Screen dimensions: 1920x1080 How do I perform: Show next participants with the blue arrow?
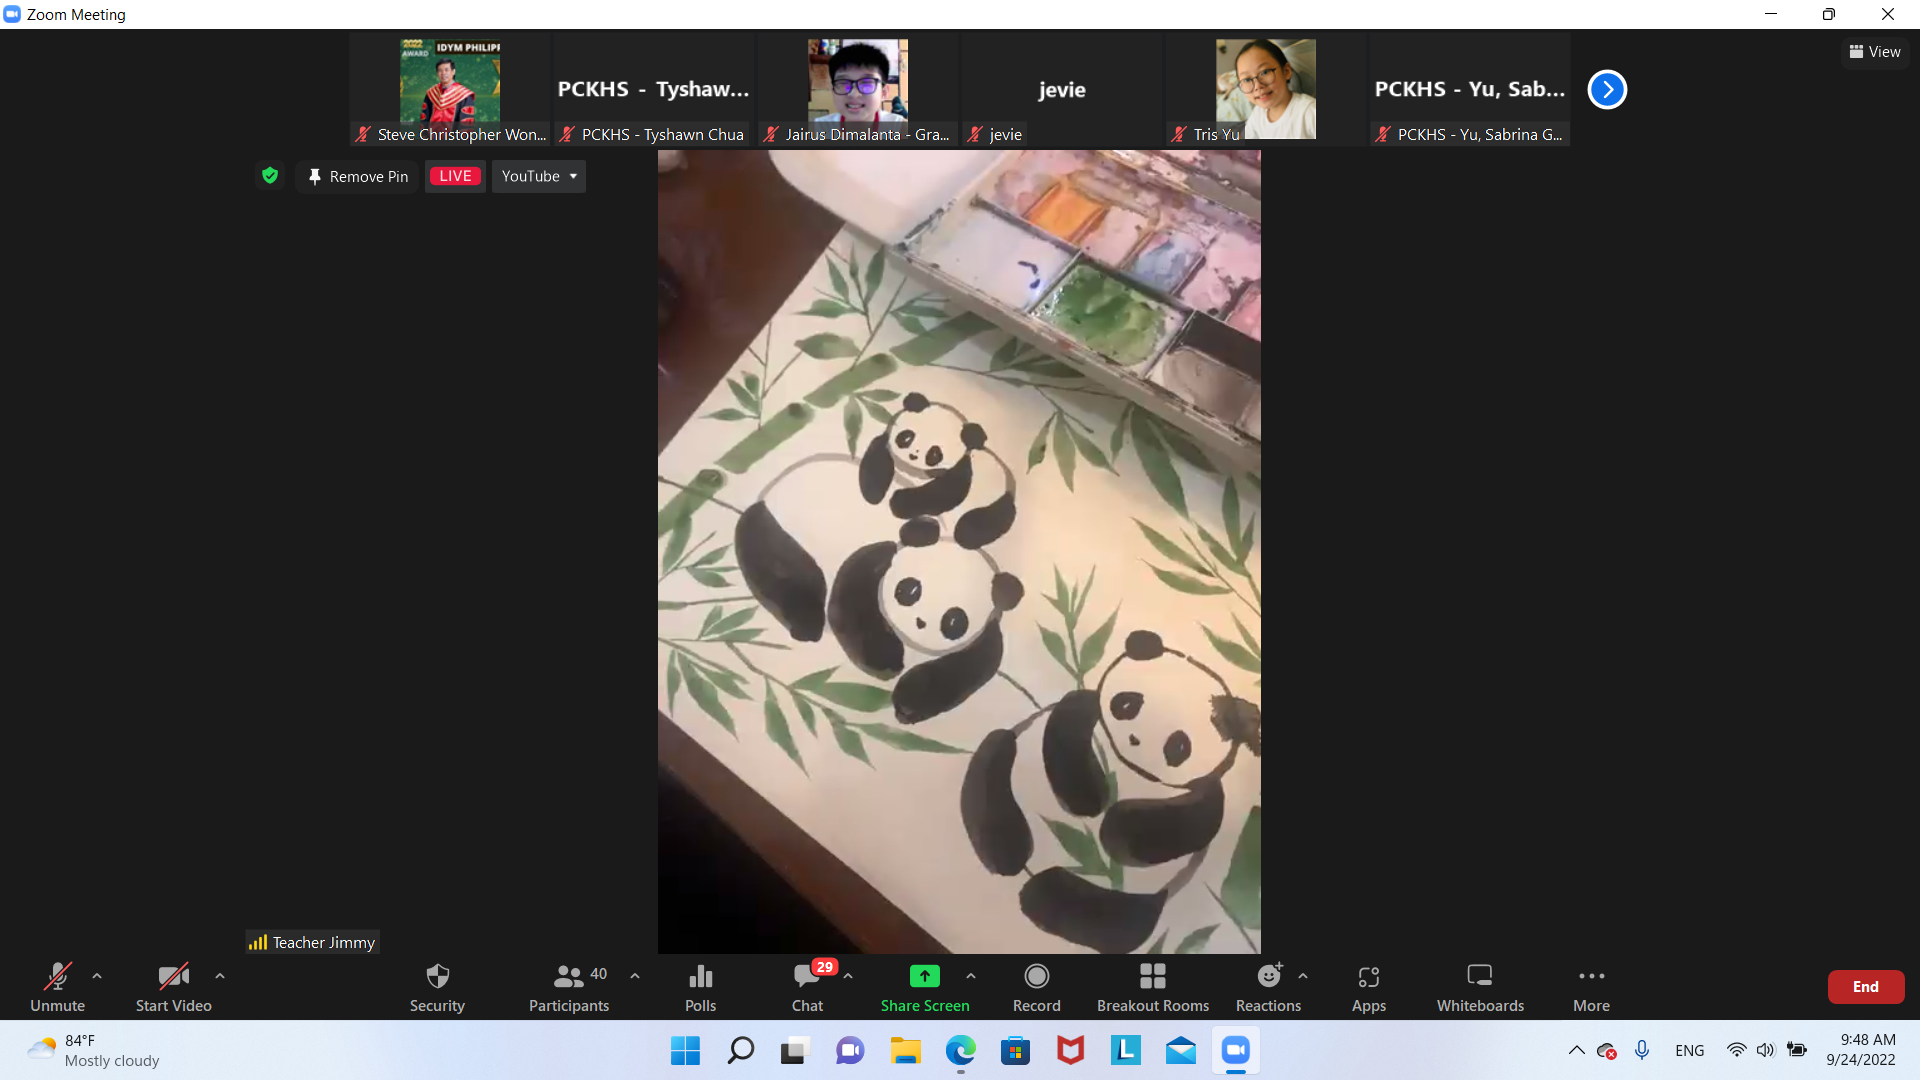click(x=1607, y=89)
